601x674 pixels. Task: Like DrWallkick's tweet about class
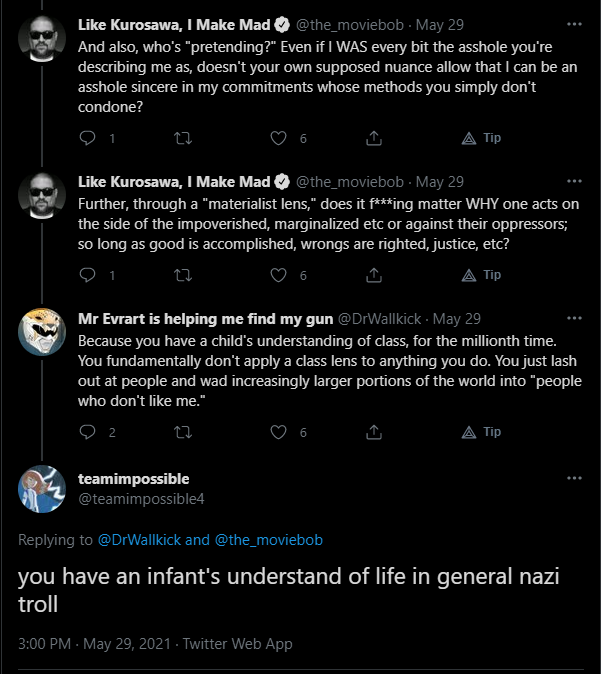click(x=279, y=432)
